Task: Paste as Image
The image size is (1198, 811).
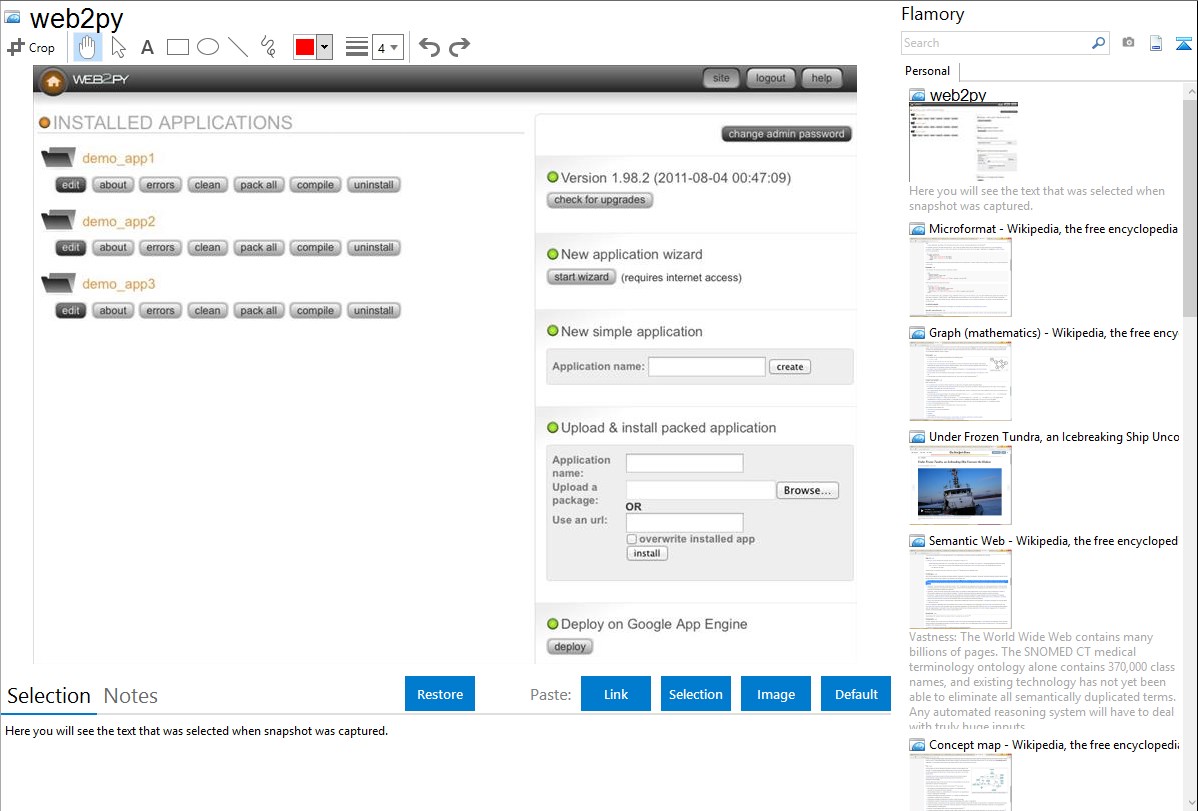Action: (x=775, y=694)
